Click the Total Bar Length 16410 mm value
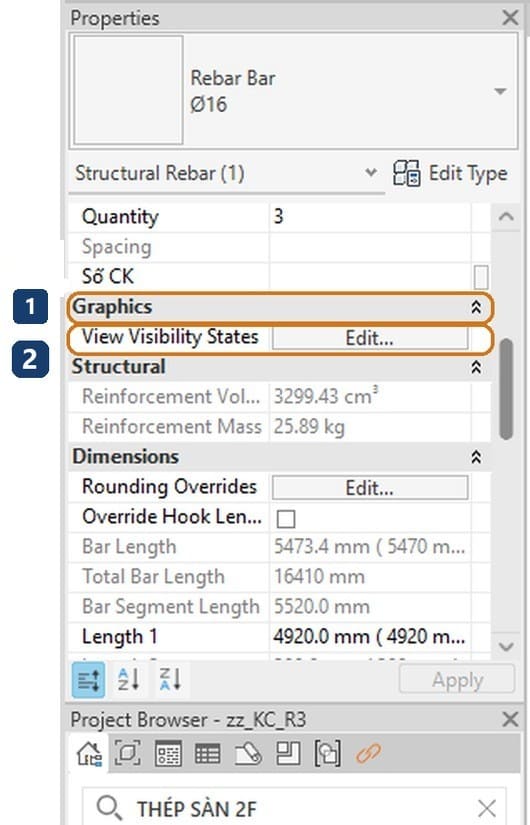The width and height of the screenshot is (530, 825). (319, 577)
